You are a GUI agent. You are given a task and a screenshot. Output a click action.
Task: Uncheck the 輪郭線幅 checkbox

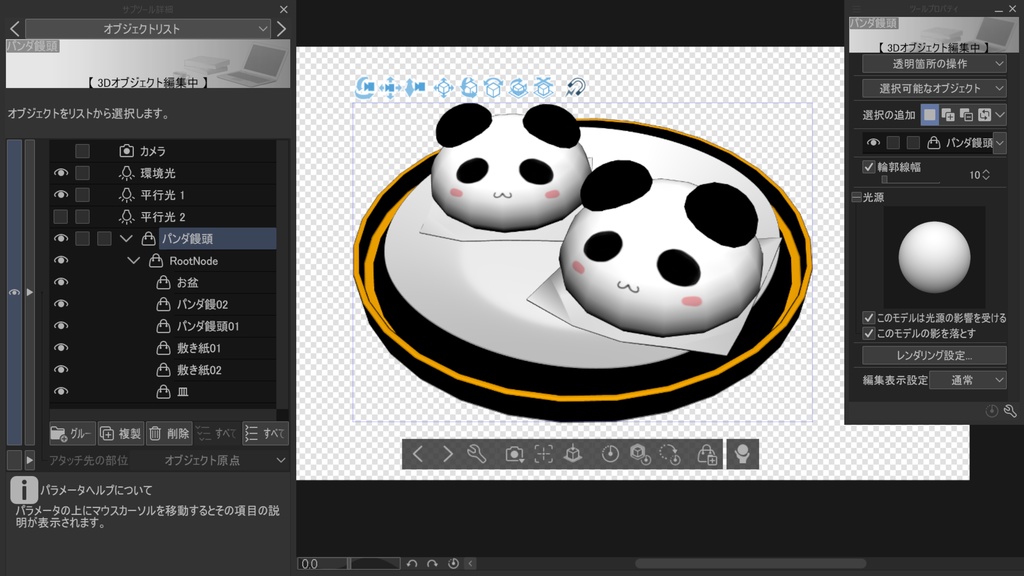tap(869, 167)
